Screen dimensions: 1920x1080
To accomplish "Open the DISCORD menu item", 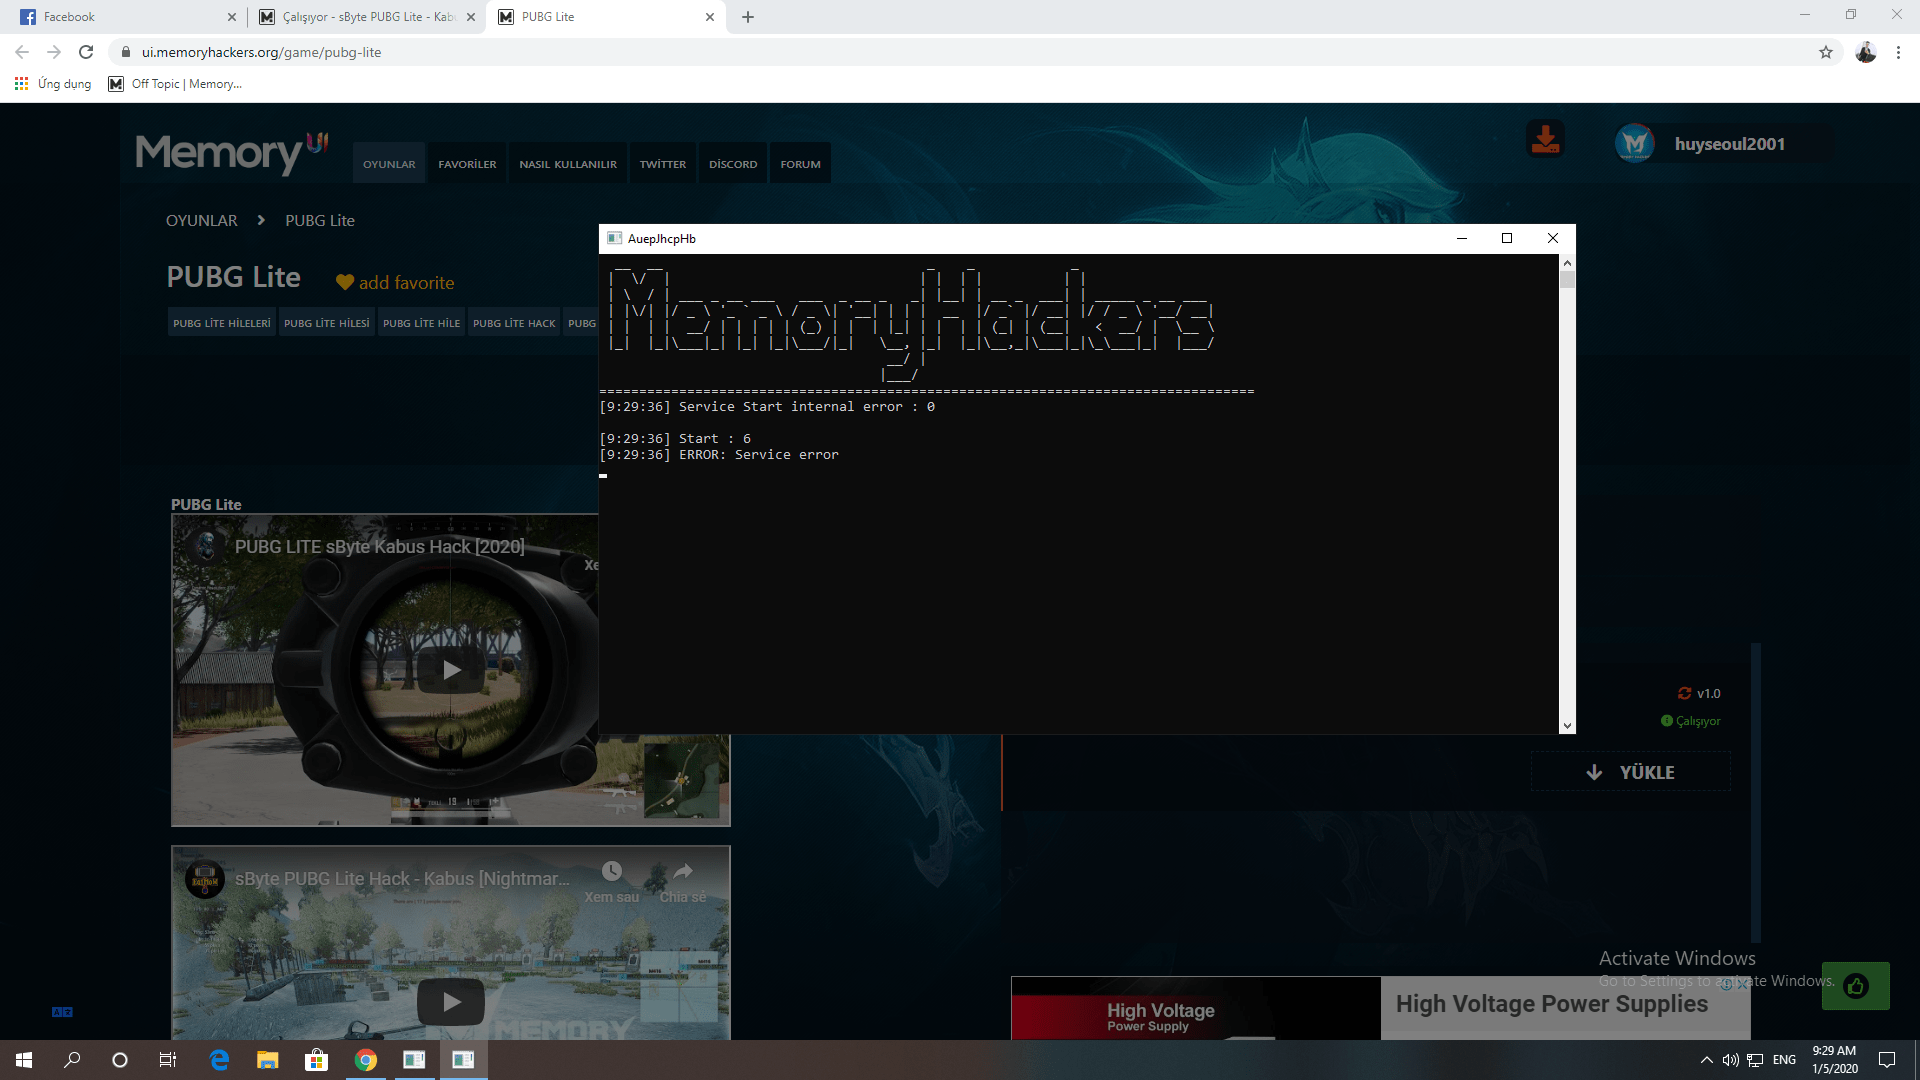I will pyautogui.click(x=733, y=164).
